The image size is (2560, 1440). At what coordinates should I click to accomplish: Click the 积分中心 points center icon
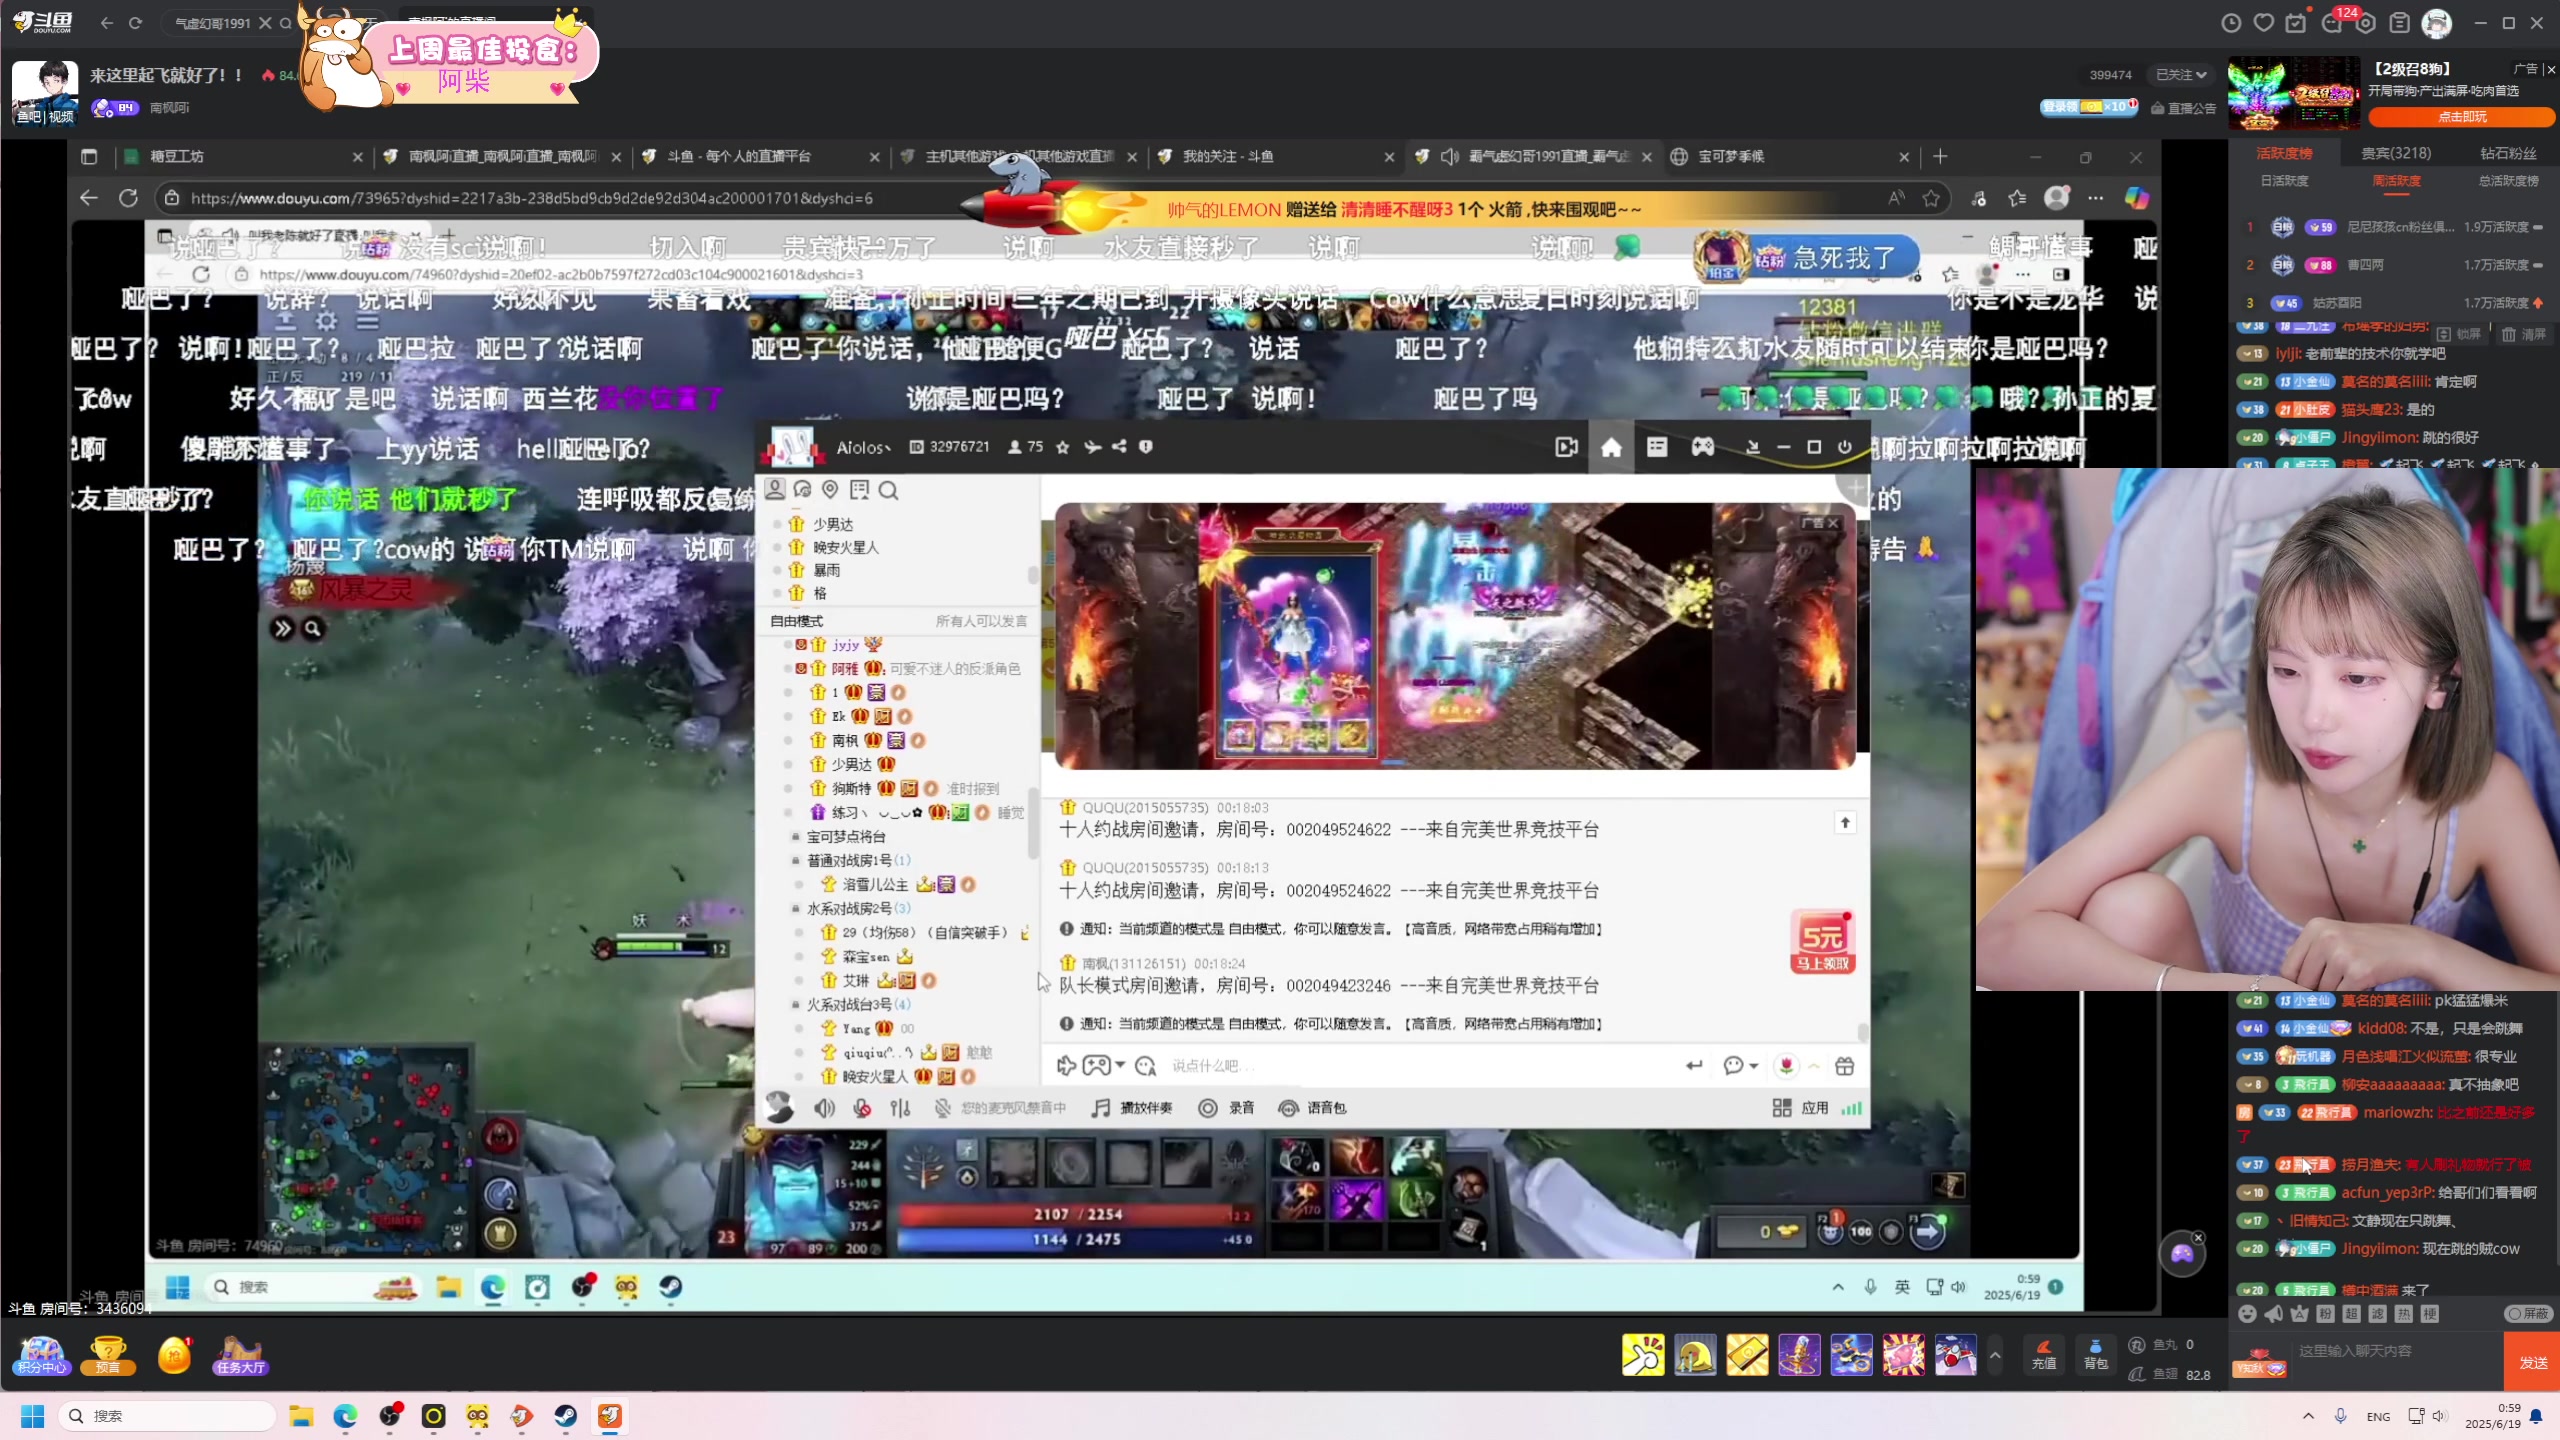(x=41, y=1355)
